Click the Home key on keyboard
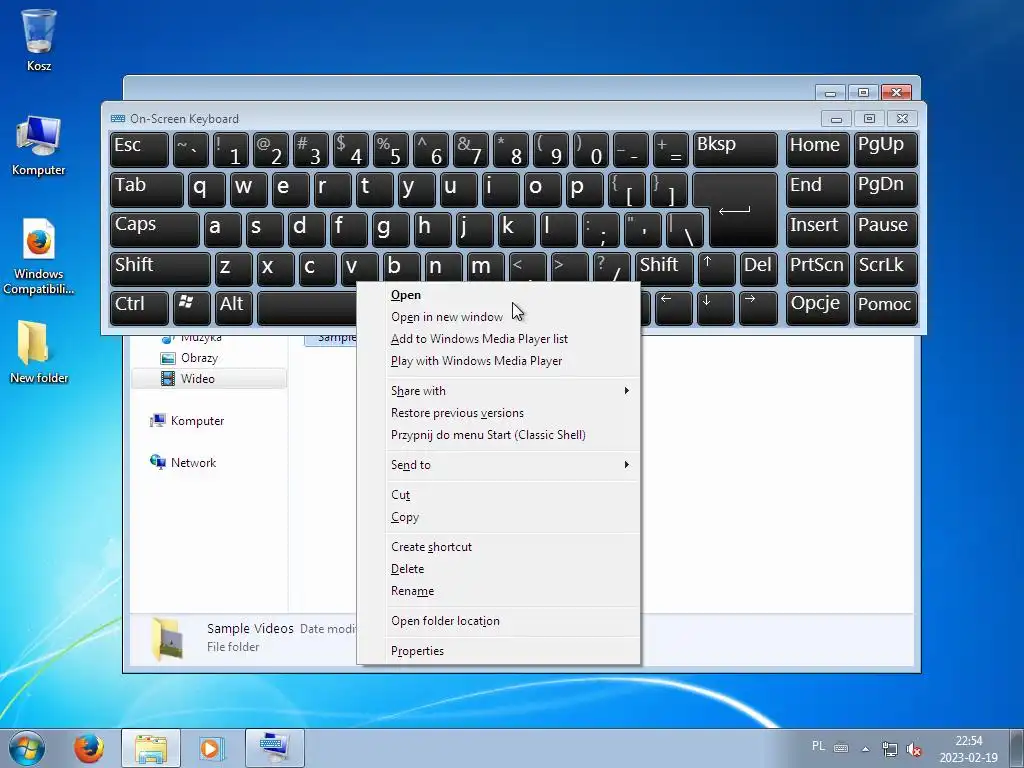The height and width of the screenshot is (768, 1024). pos(818,150)
